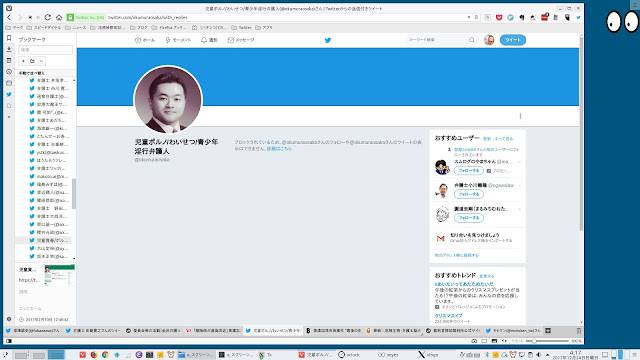Open the History panel clock icon
The image size is (640, 360).
point(9,72)
